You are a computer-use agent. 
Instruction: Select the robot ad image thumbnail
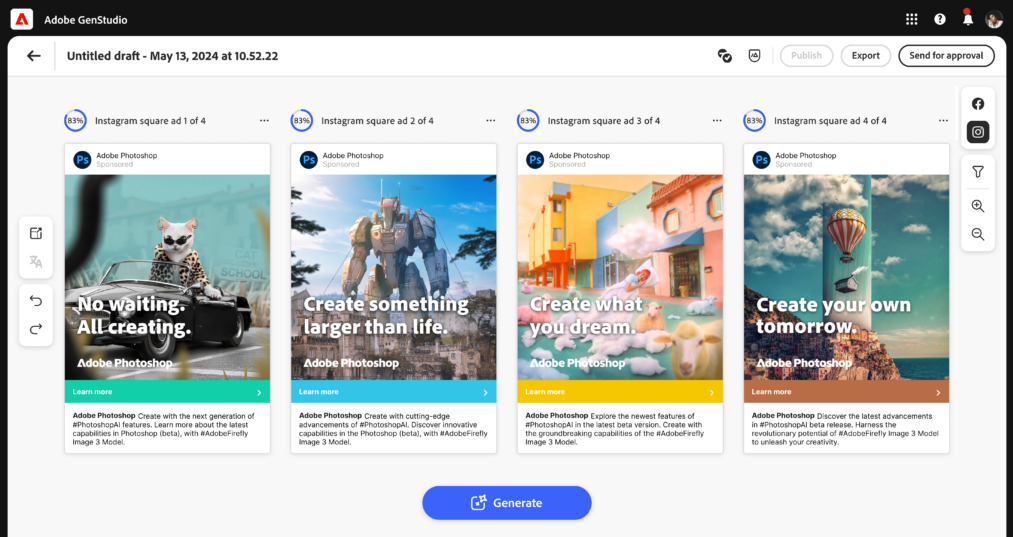click(x=393, y=277)
